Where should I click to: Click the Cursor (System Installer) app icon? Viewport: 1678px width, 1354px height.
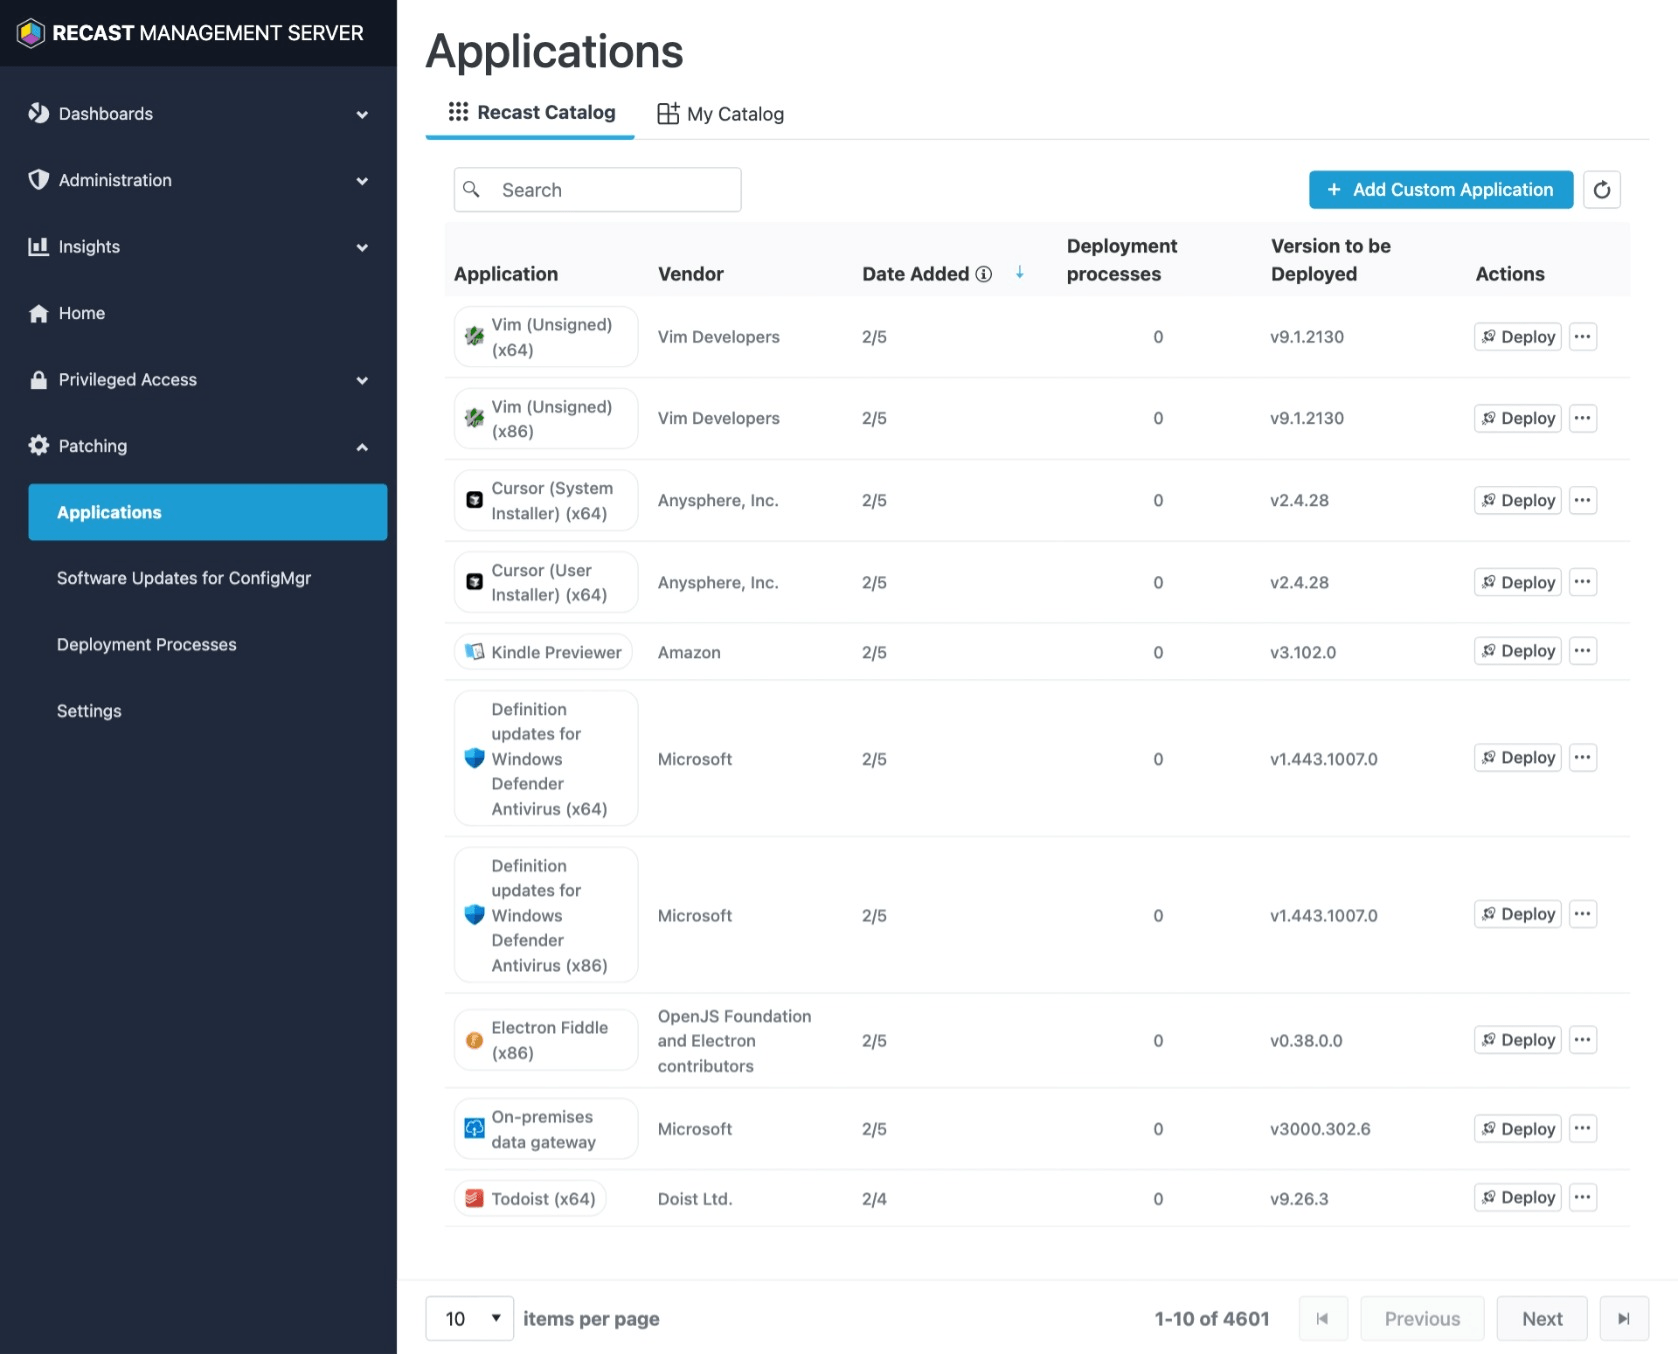(x=474, y=500)
